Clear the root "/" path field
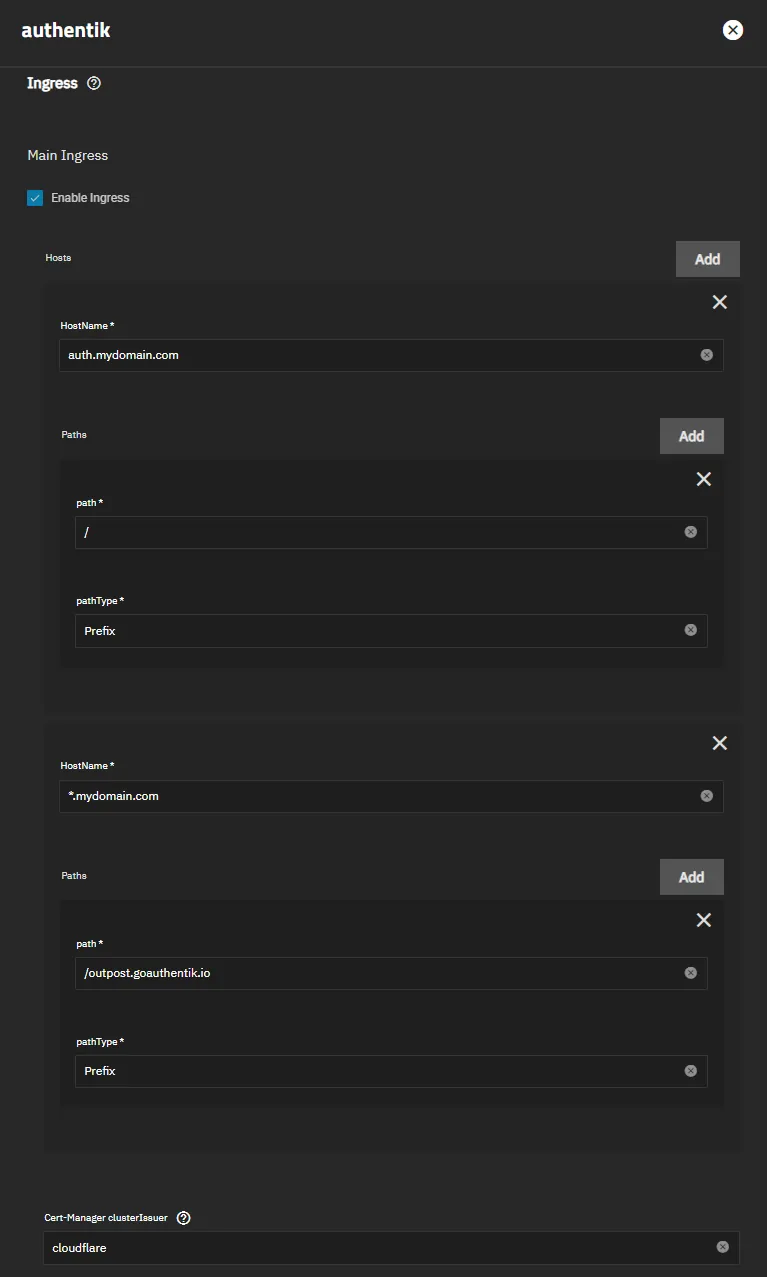 click(x=691, y=532)
